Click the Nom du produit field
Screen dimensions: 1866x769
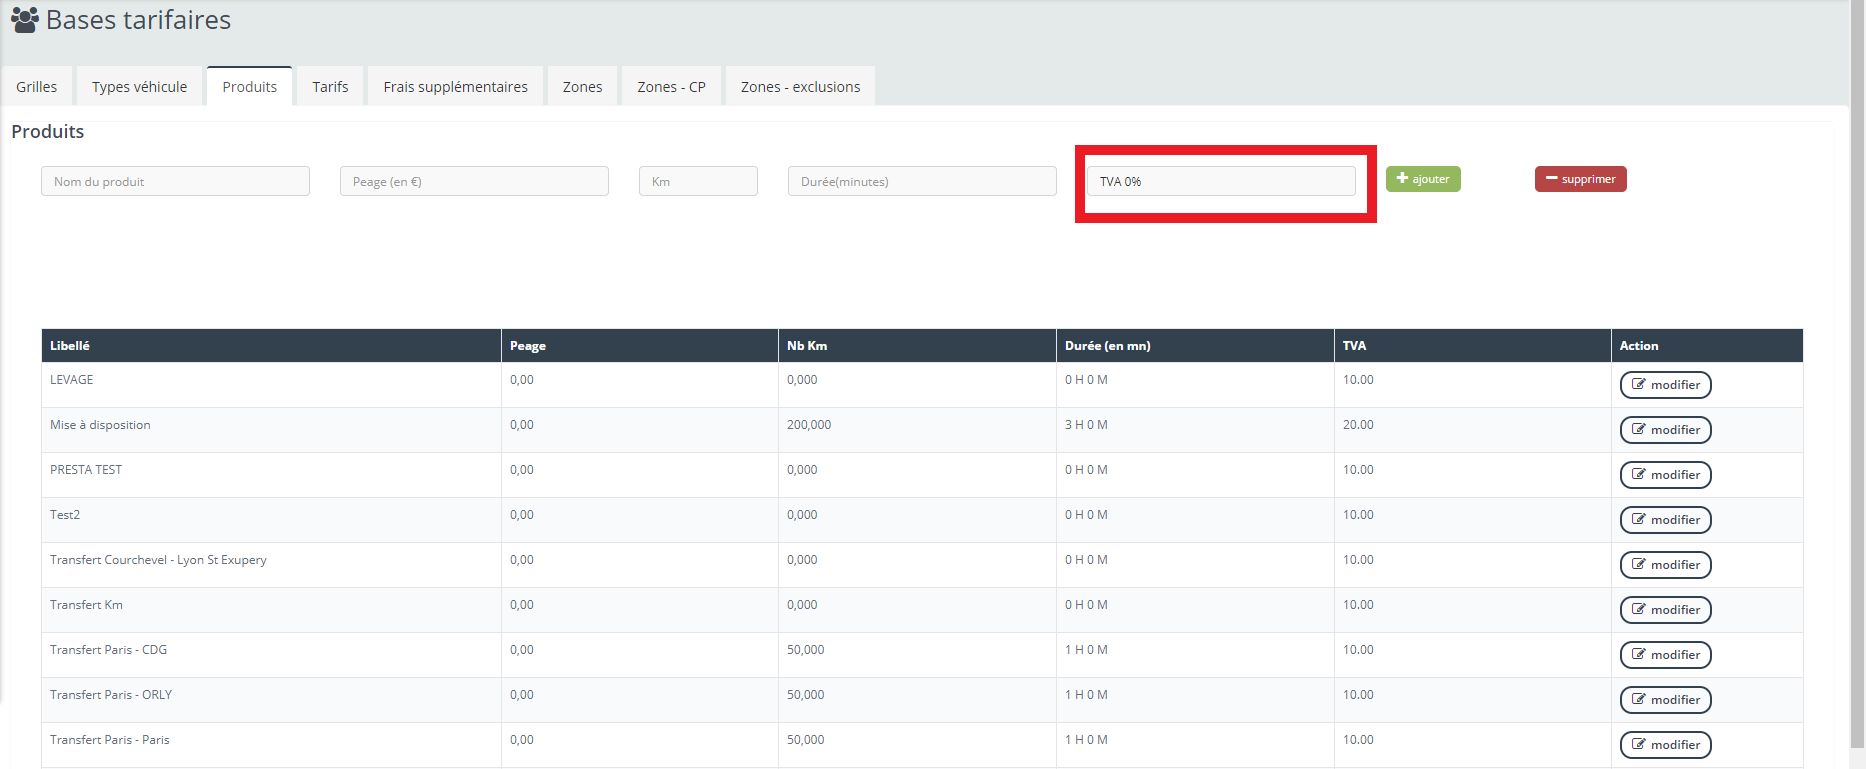pos(175,182)
